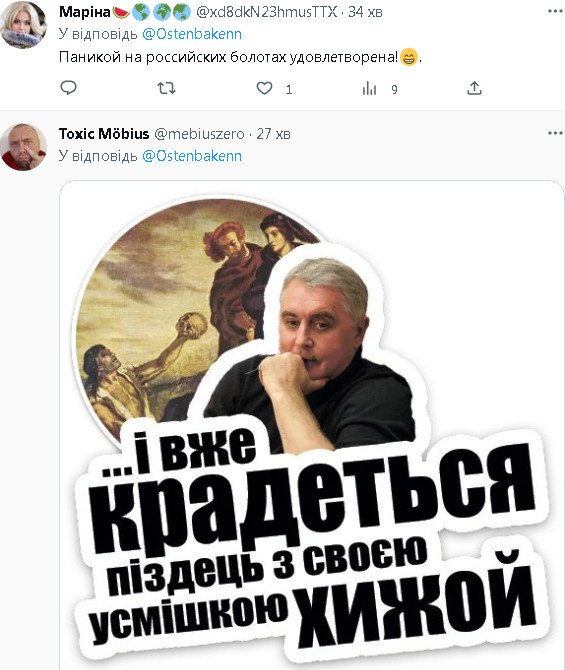Open Маріна's profile avatar

tap(24, 25)
